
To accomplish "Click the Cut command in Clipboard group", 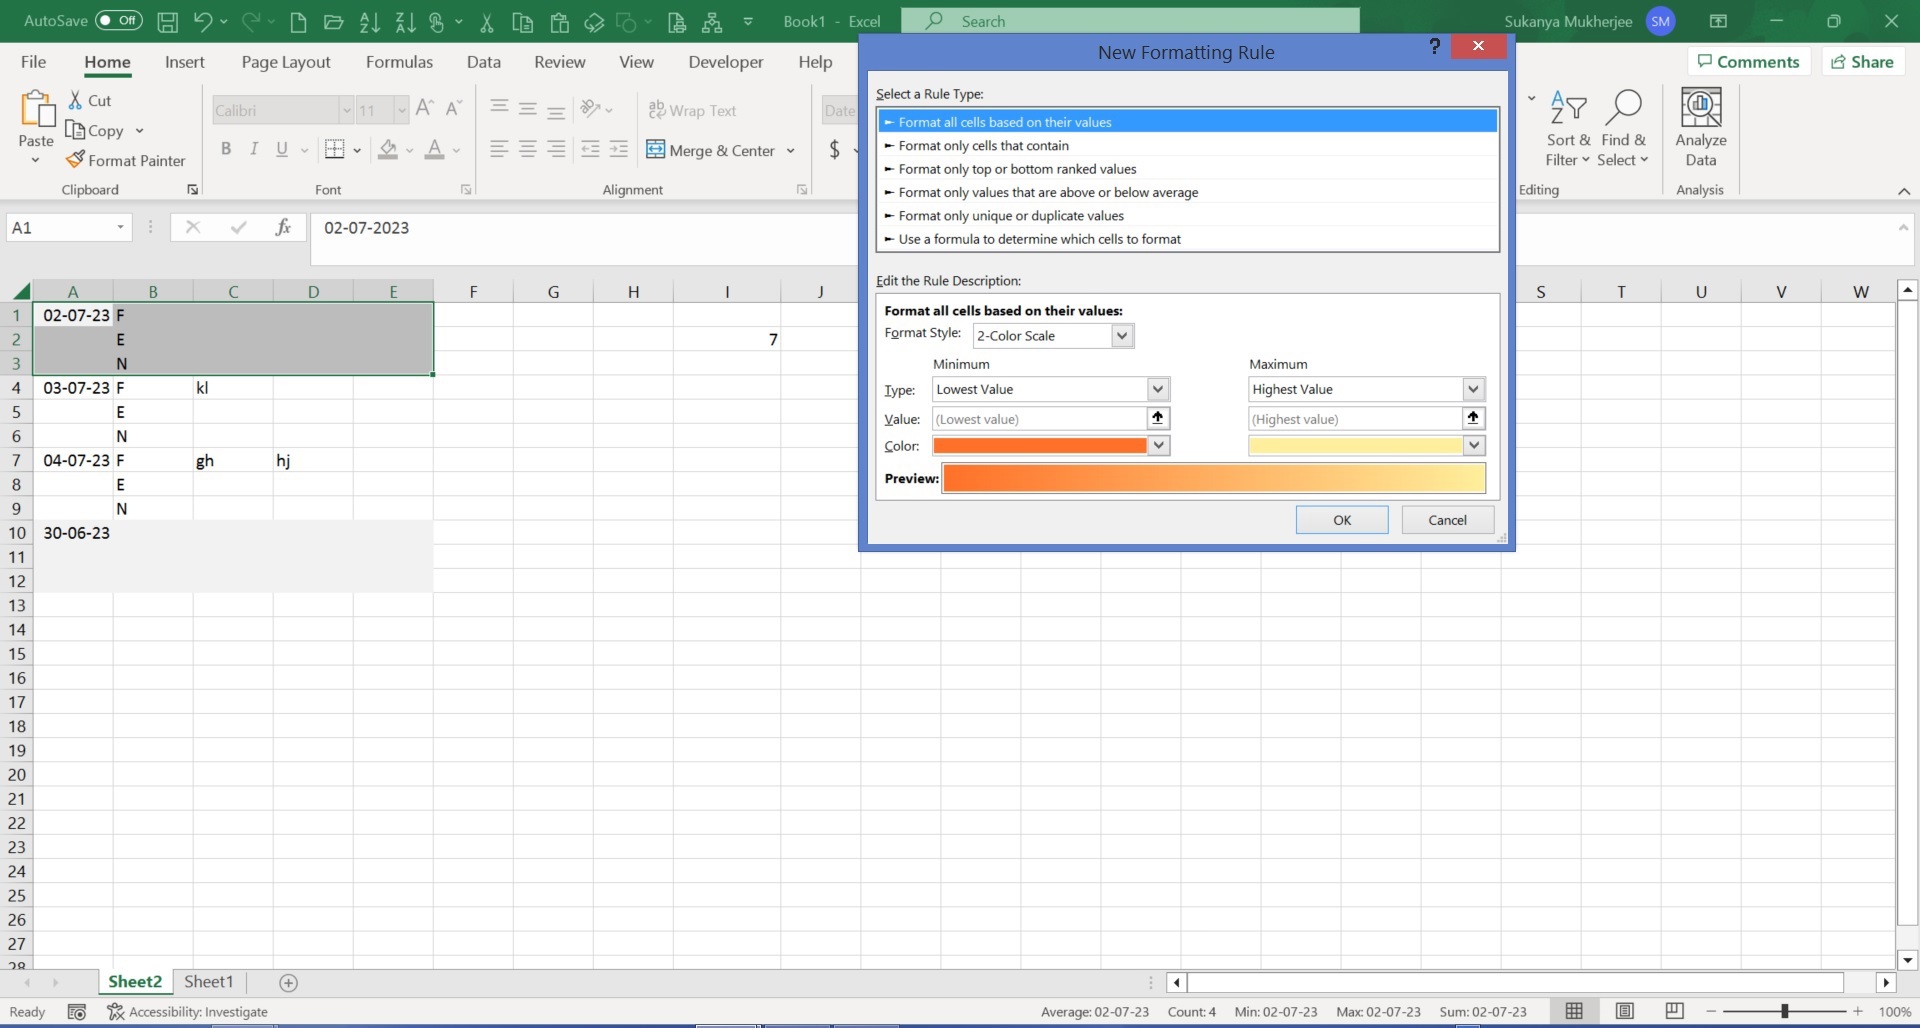I will point(90,100).
